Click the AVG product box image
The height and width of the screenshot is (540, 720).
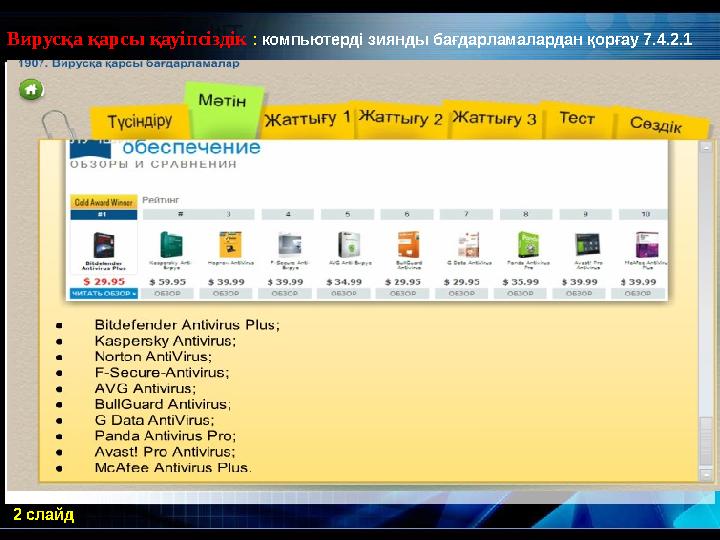point(349,245)
